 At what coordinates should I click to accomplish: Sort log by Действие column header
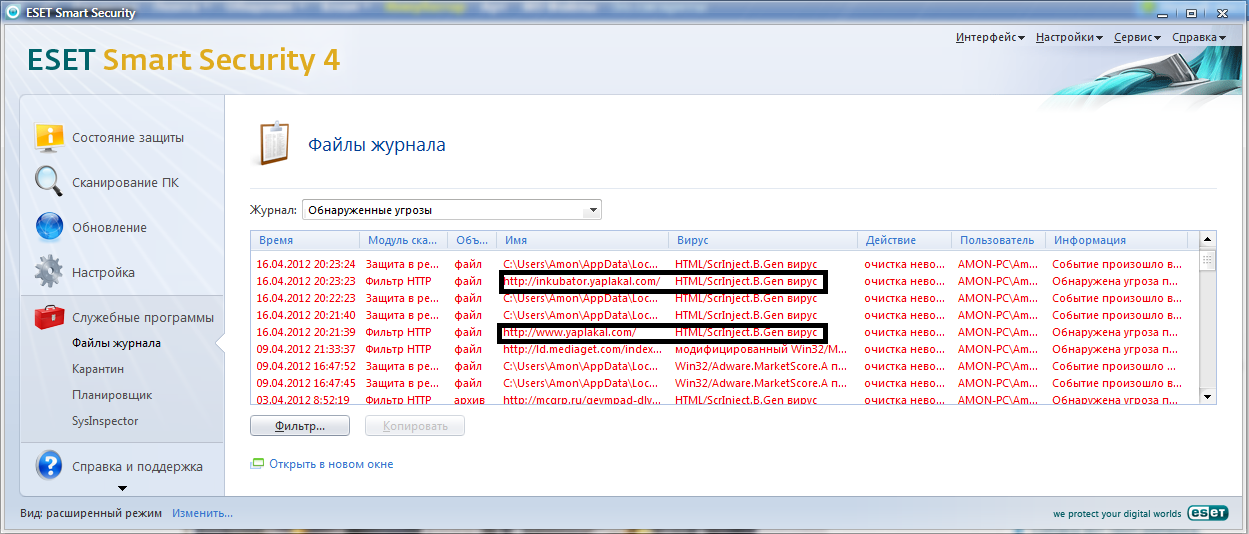904,240
